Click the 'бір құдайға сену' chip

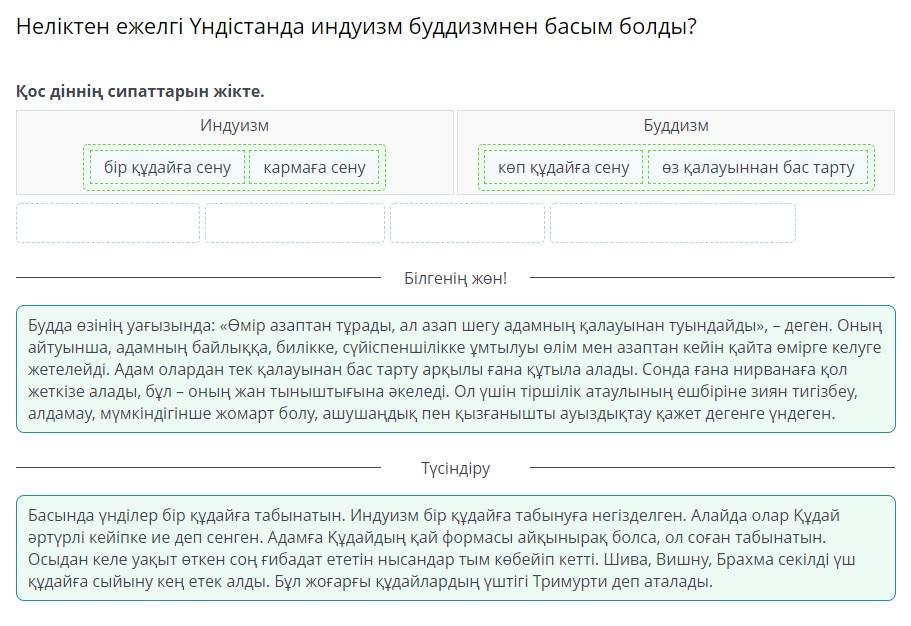(x=167, y=168)
